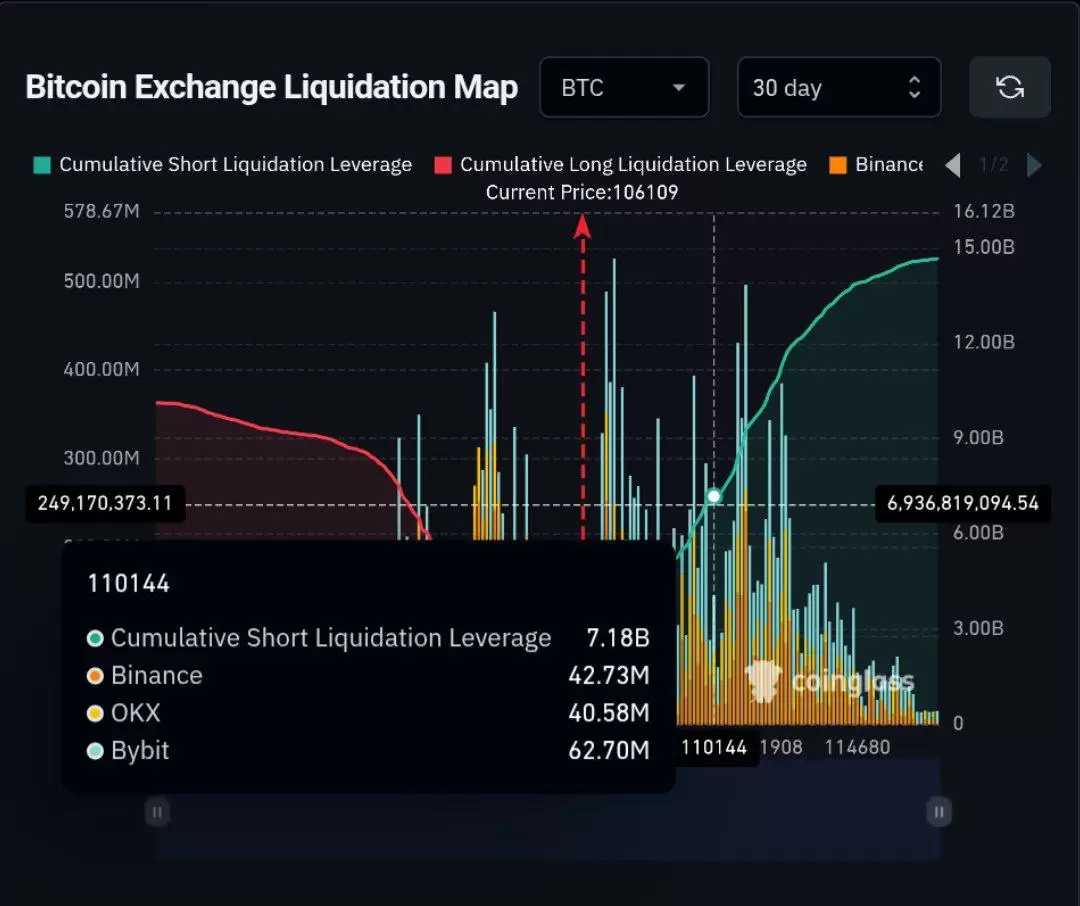1080x906 pixels.
Task: Click the 30 day up-down stepper arrows
Action: click(914, 87)
